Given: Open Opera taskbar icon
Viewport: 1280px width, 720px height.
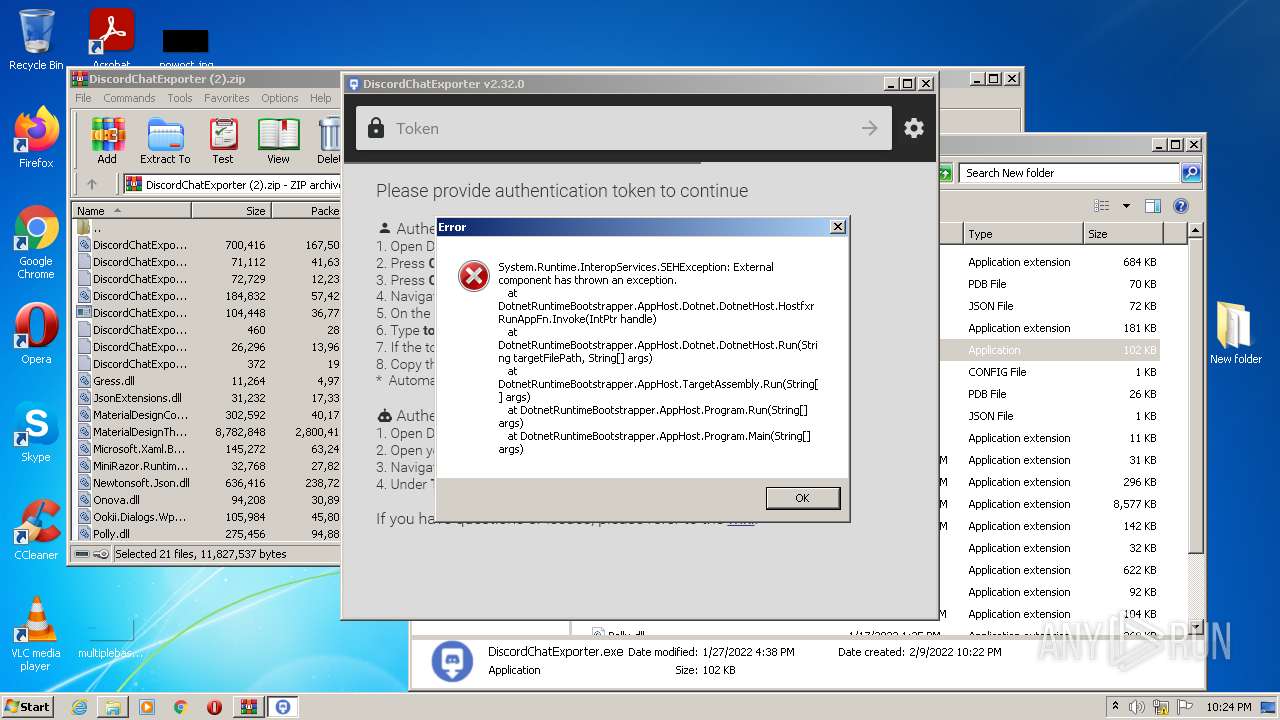Looking at the screenshot, I should 214,707.
